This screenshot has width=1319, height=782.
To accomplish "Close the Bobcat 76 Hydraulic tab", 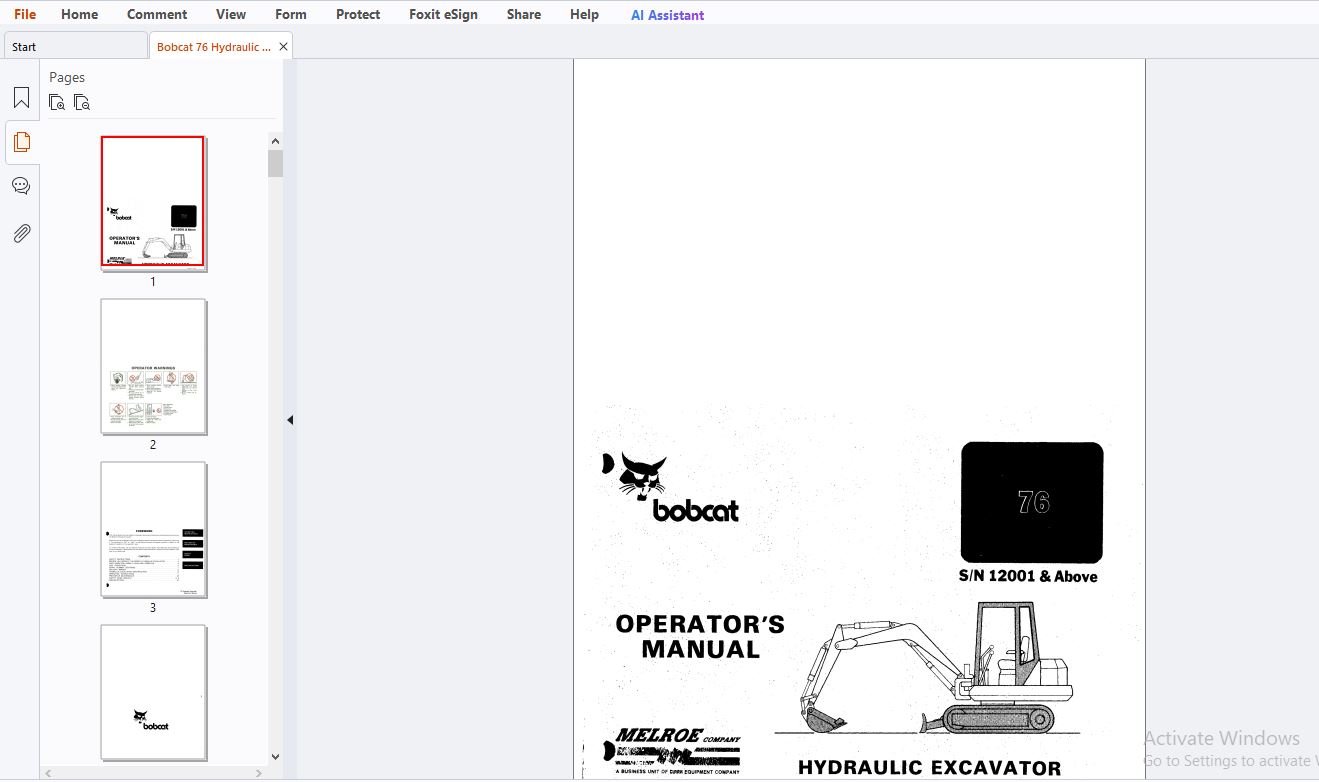I will tap(283, 47).
